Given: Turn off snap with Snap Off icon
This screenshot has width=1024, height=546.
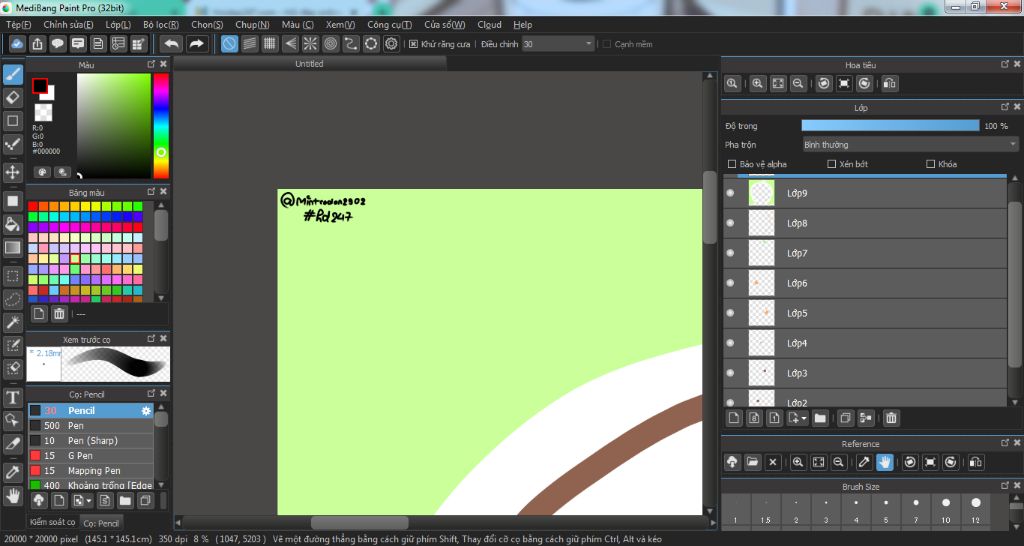Looking at the screenshot, I should [x=229, y=44].
